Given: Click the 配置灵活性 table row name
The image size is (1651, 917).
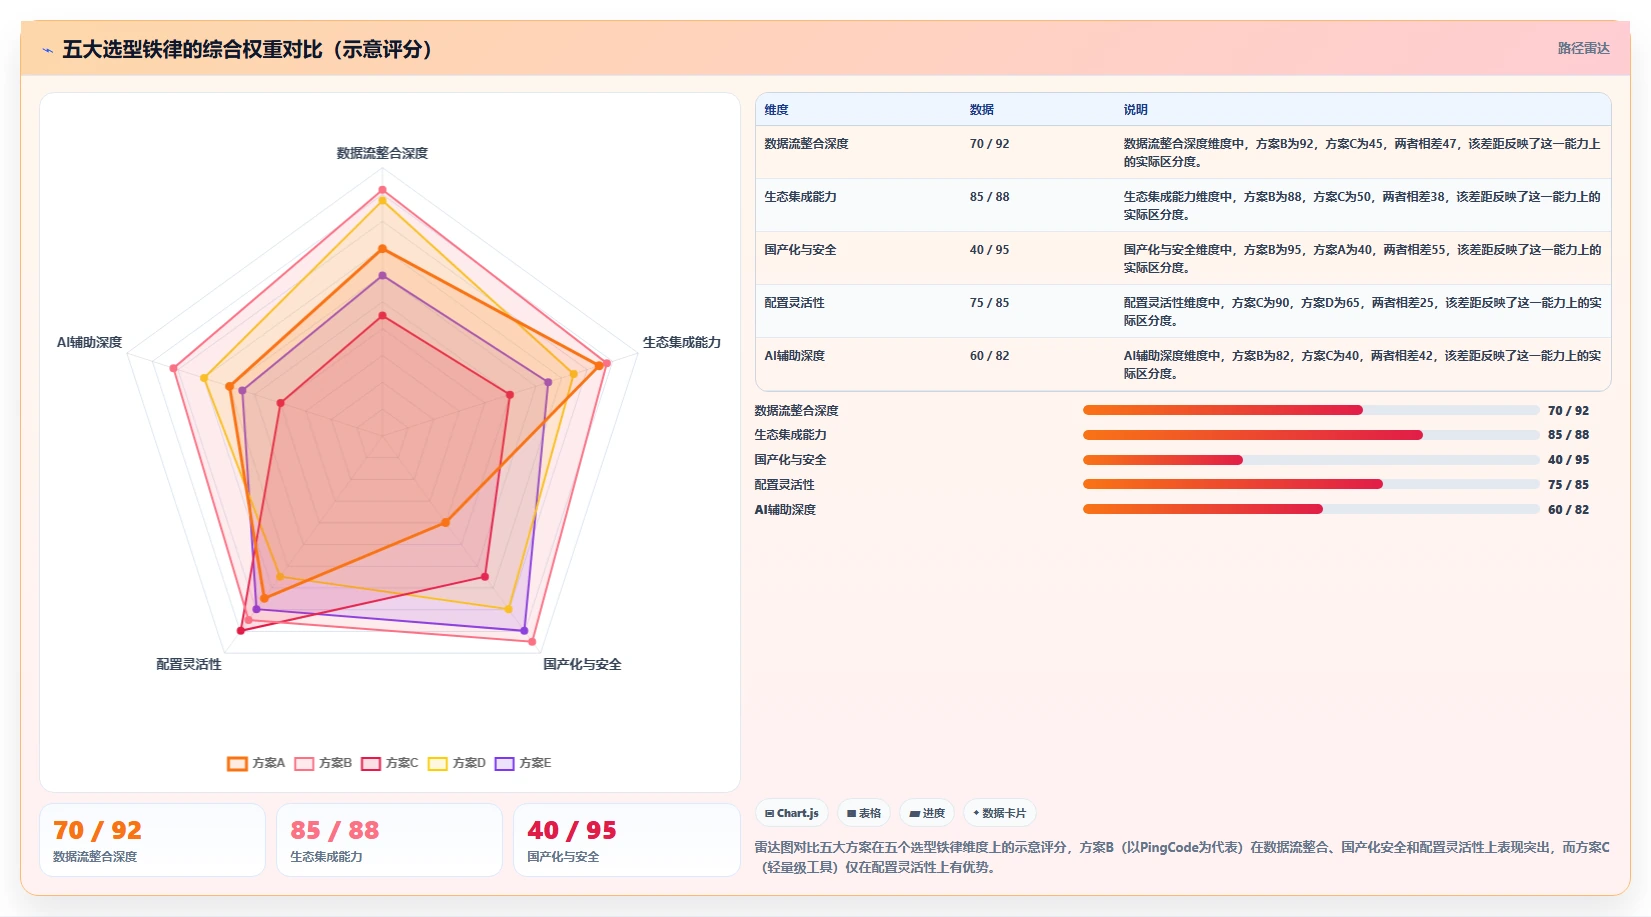Looking at the screenshot, I should tap(794, 303).
